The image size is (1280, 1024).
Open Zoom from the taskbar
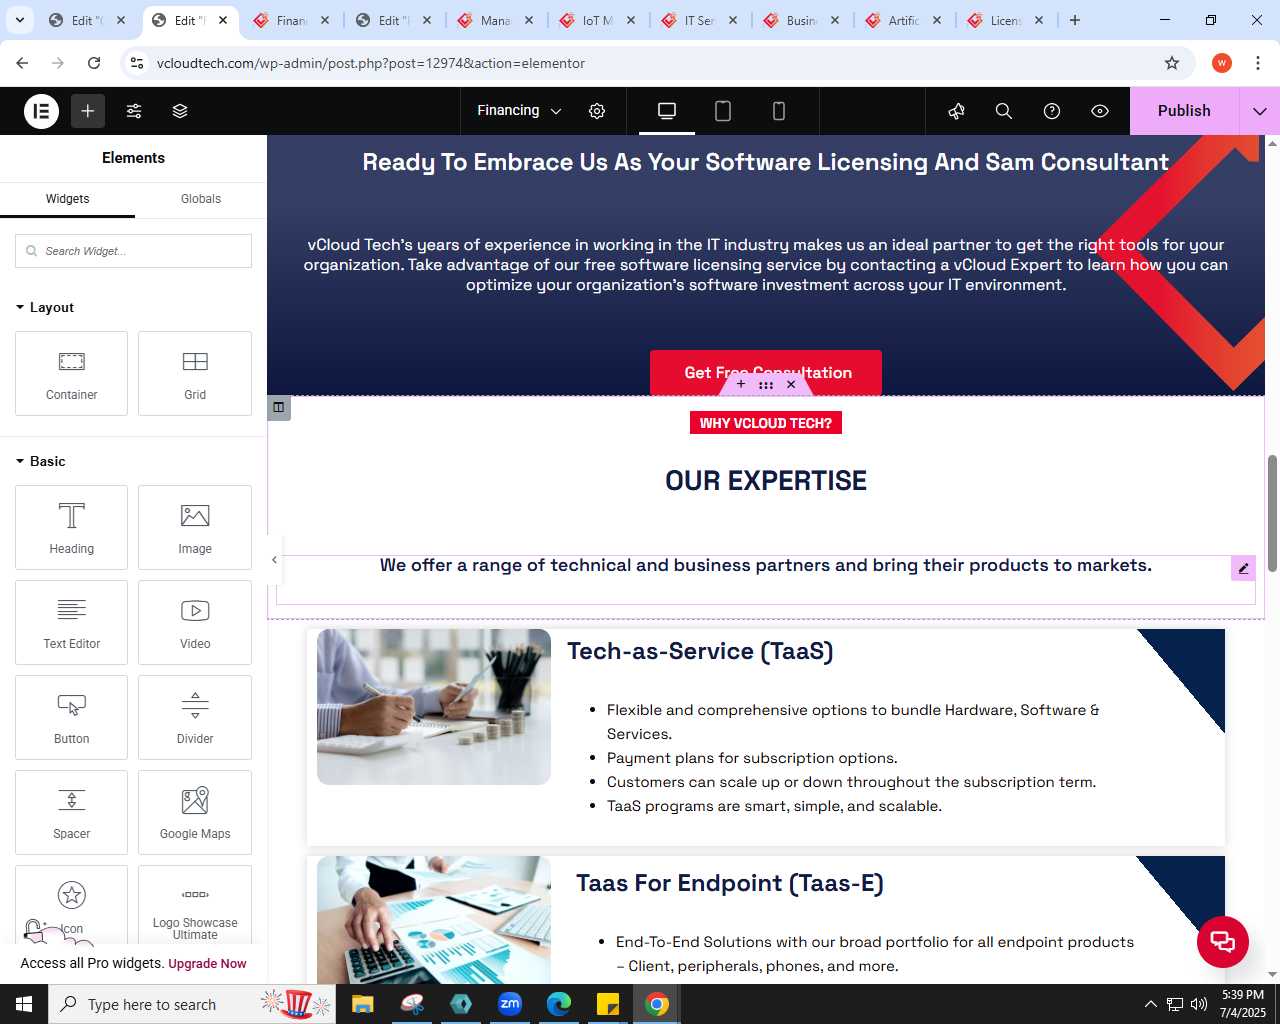(x=510, y=1004)
